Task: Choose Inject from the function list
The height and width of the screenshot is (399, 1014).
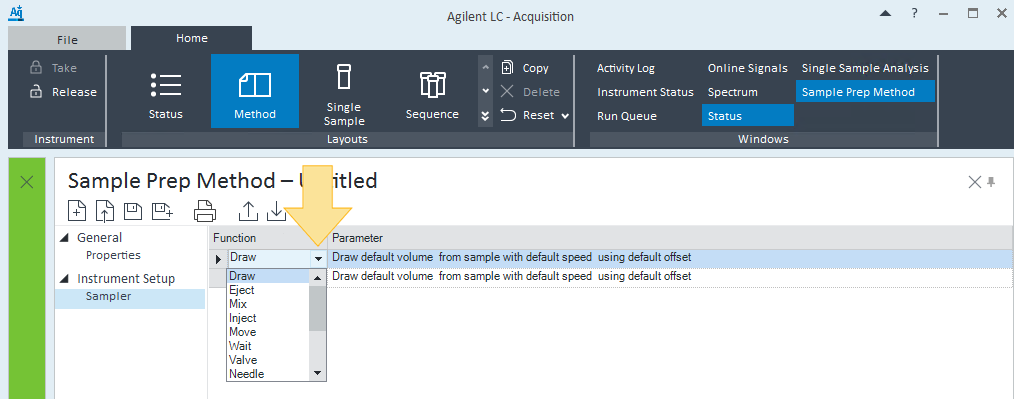Action: [x=243, y=318]
